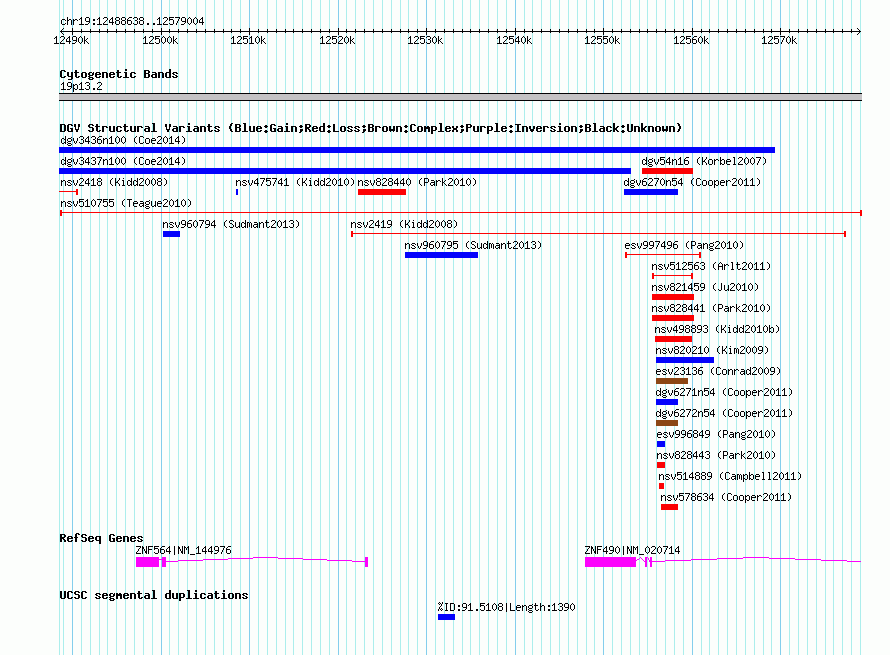Viewport: 890px width, 655px height.
Task: Click the dgv3437n100 (Coe2014) label
Action: [x=123, y=161]
